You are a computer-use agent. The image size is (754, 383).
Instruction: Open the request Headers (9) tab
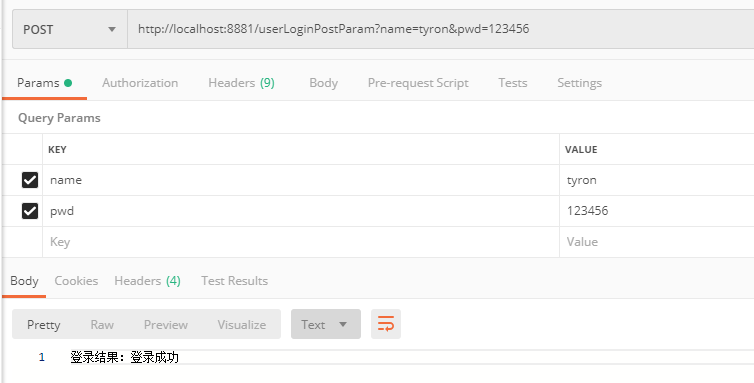[241, 83]
